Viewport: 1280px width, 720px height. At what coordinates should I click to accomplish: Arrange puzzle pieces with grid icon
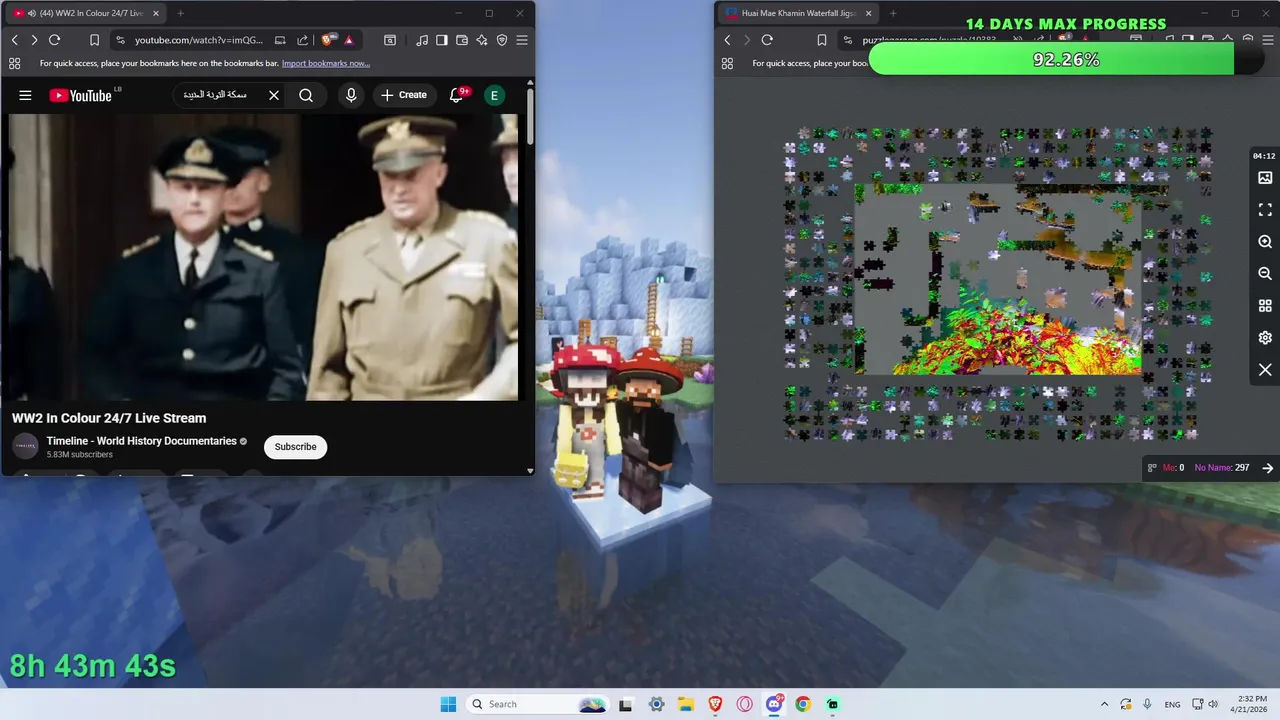(1265, 305)
